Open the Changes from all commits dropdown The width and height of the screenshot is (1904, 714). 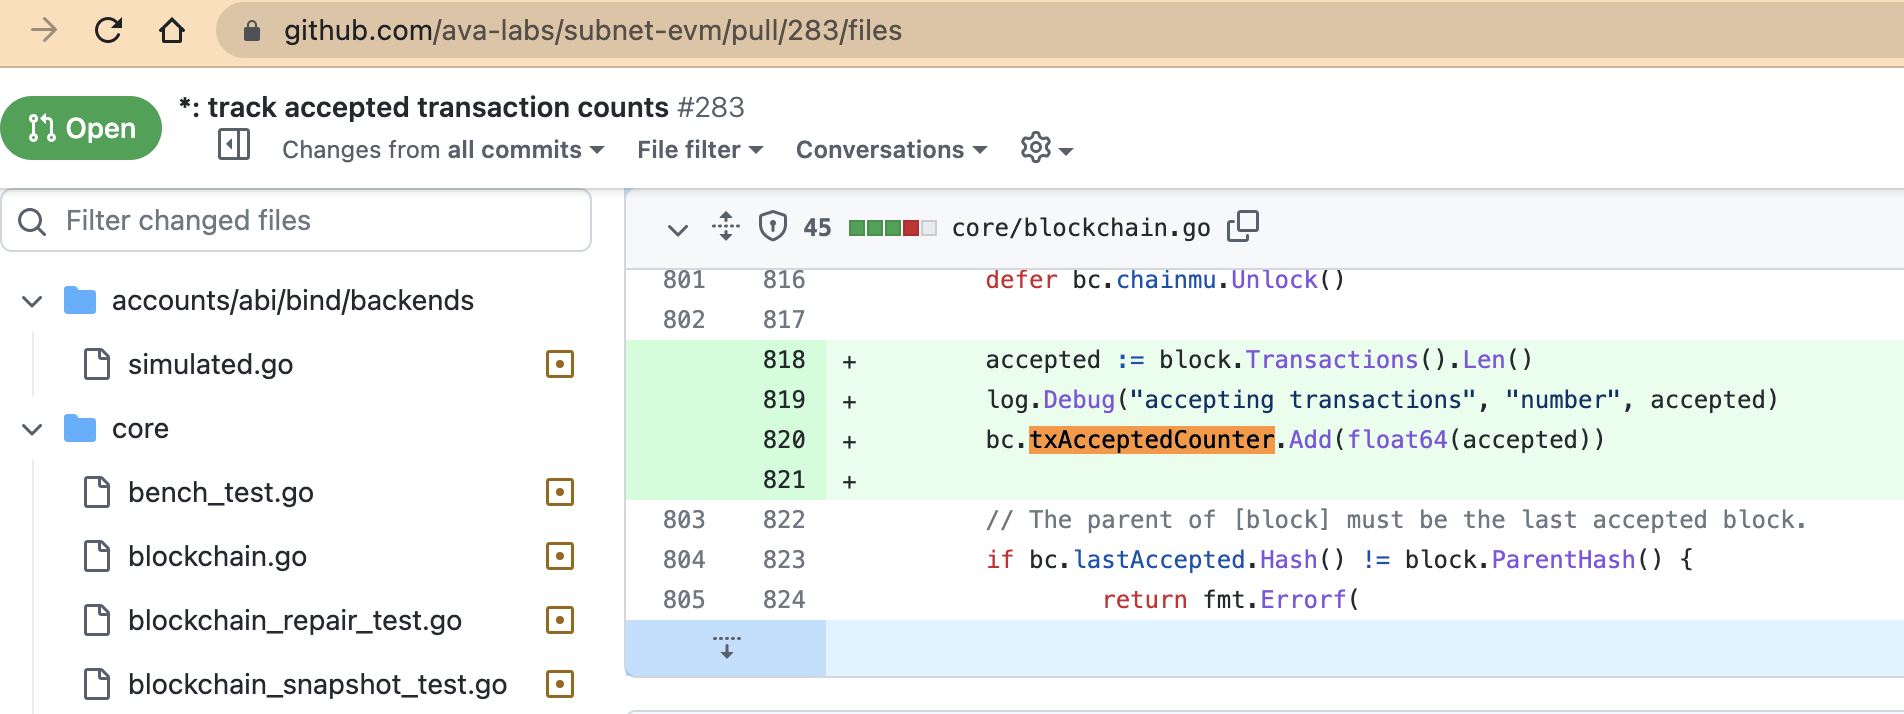443,150
